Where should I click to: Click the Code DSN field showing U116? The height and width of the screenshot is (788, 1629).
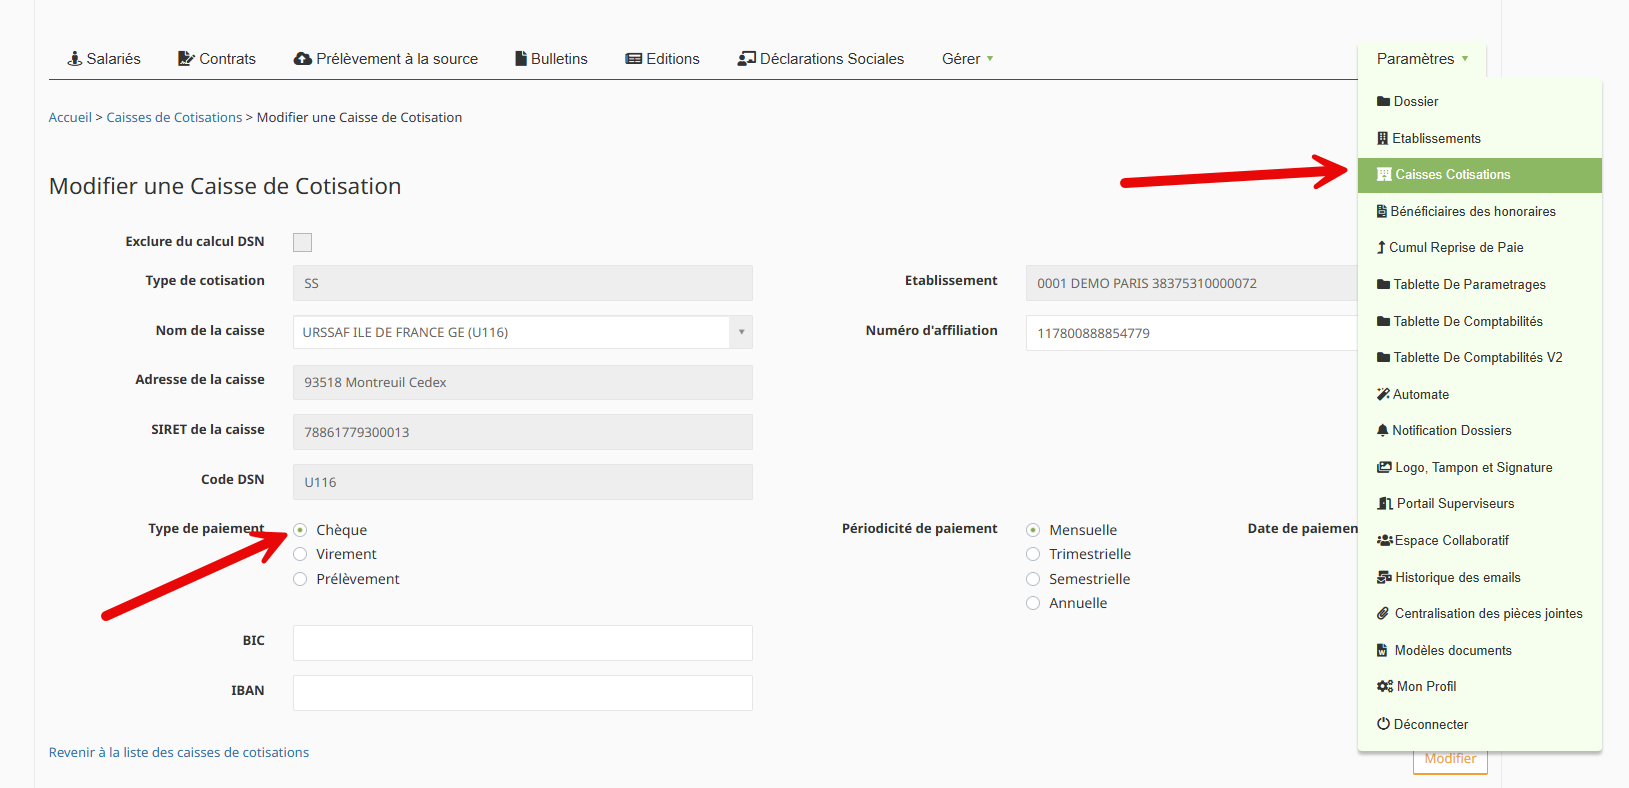(523, 482)
